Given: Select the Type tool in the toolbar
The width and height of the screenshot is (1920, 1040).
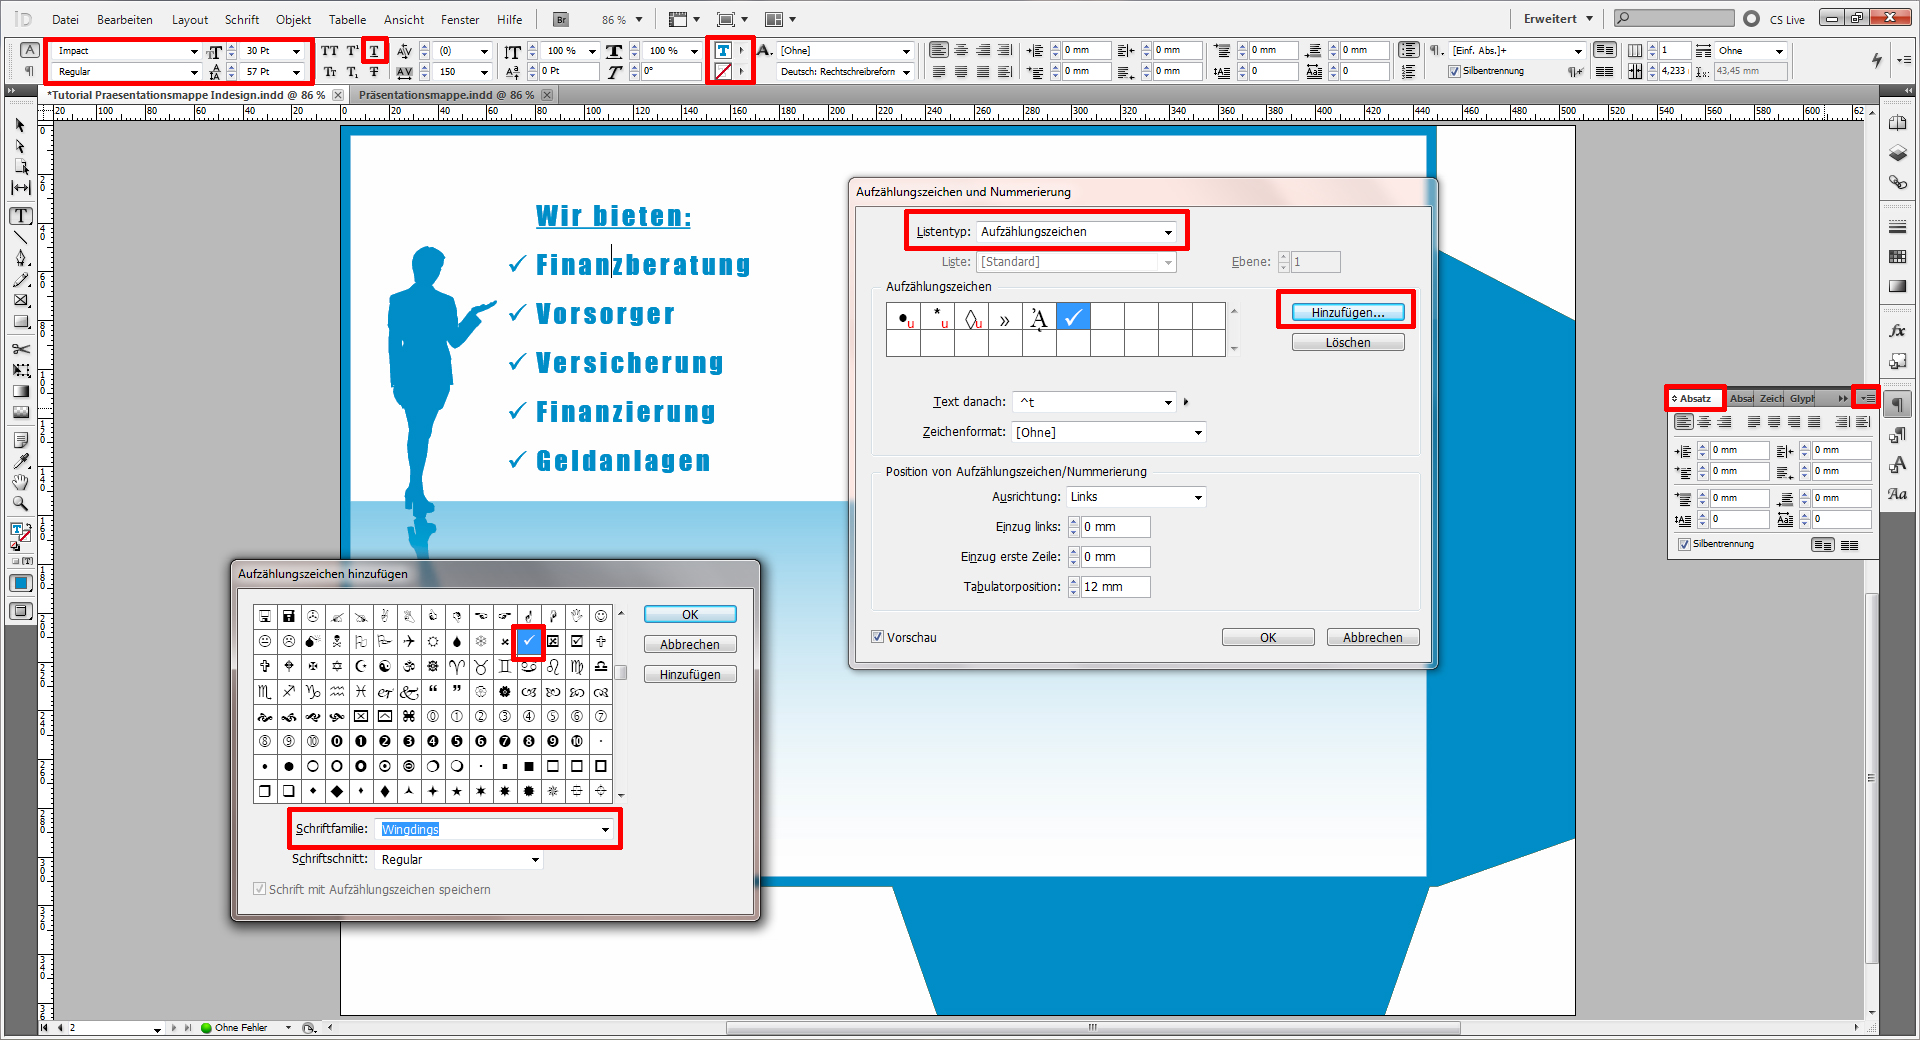Looking at the screenshot, I should (x=20, y=215).
